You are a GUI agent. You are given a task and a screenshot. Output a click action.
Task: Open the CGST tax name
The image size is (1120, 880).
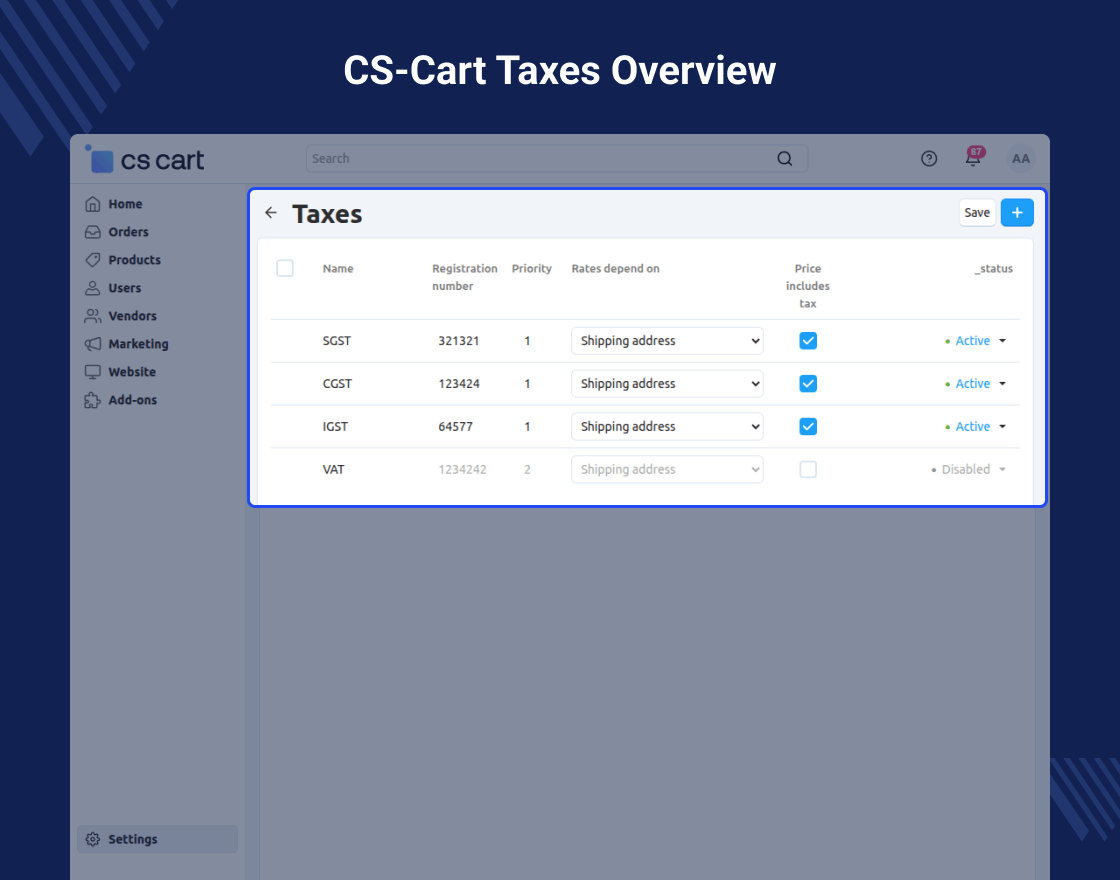click(x=337, y=384)
